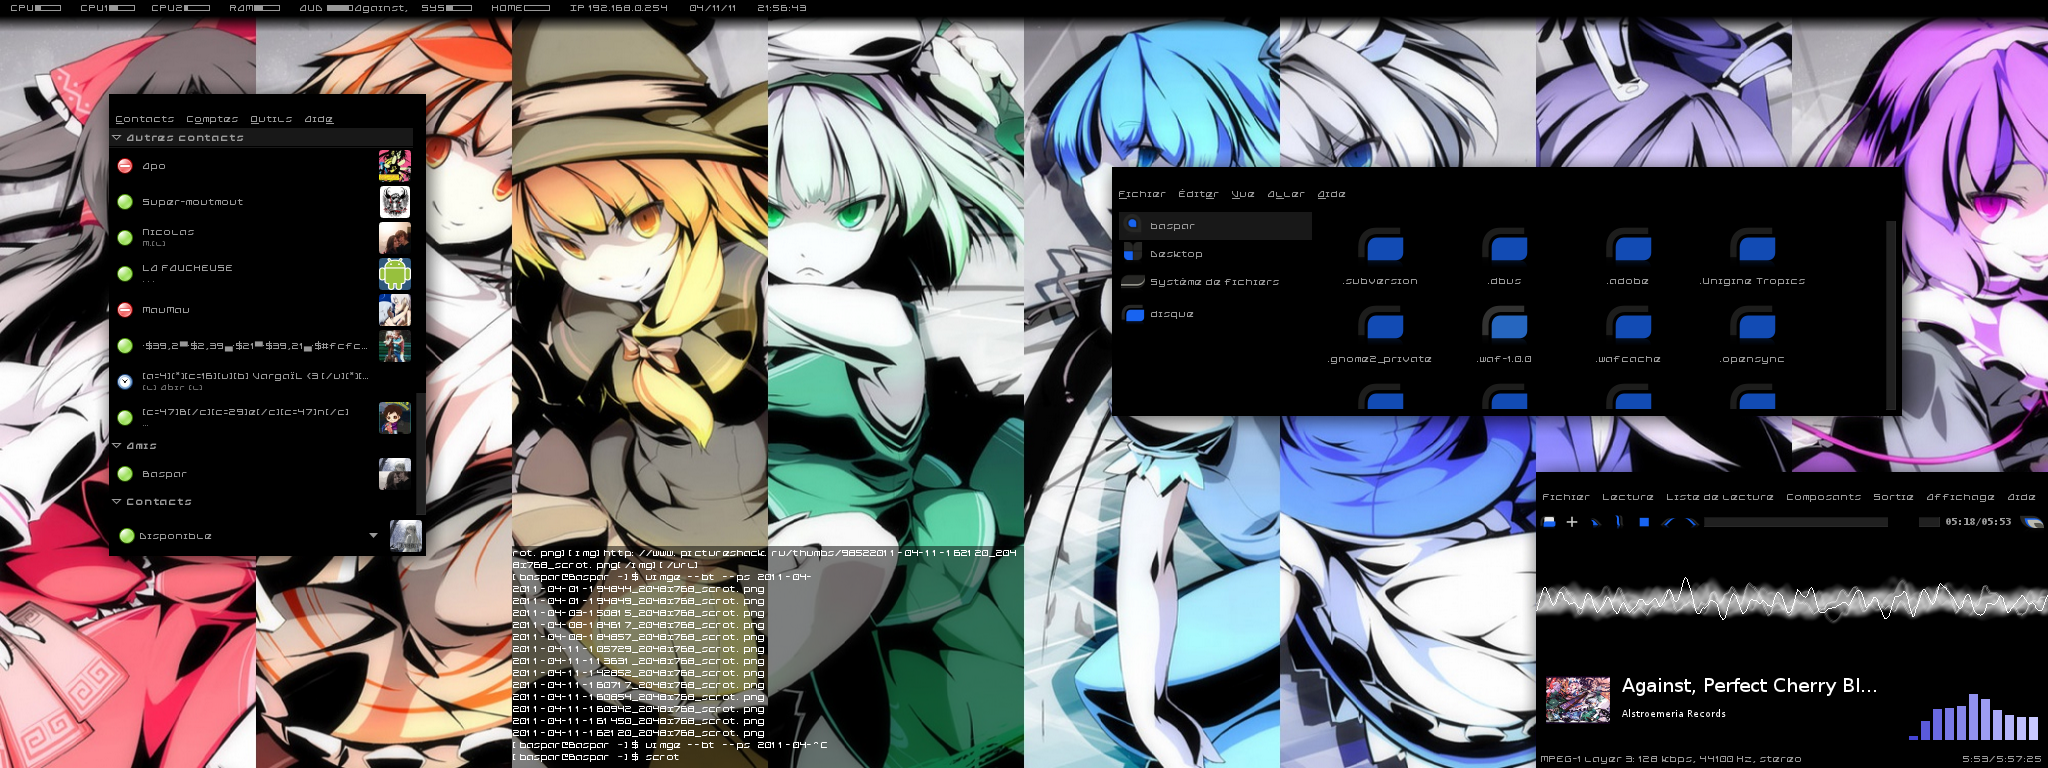The image size is (2048, 768).
Task: Click the RAM meter in top panel
Action: click(254, 8)
